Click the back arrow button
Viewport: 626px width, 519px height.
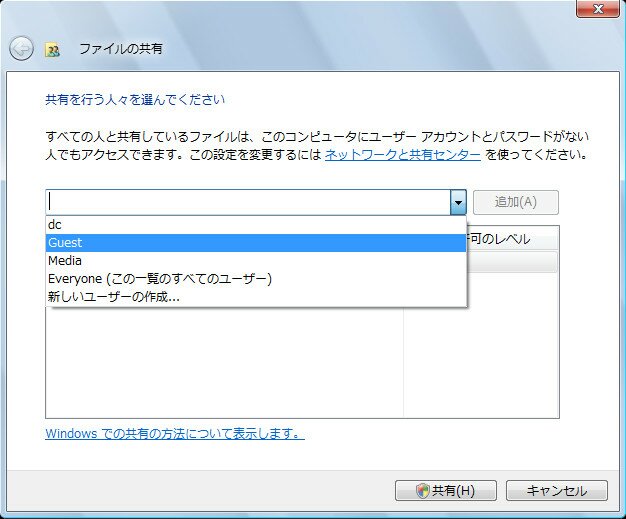tap(21, 48)
